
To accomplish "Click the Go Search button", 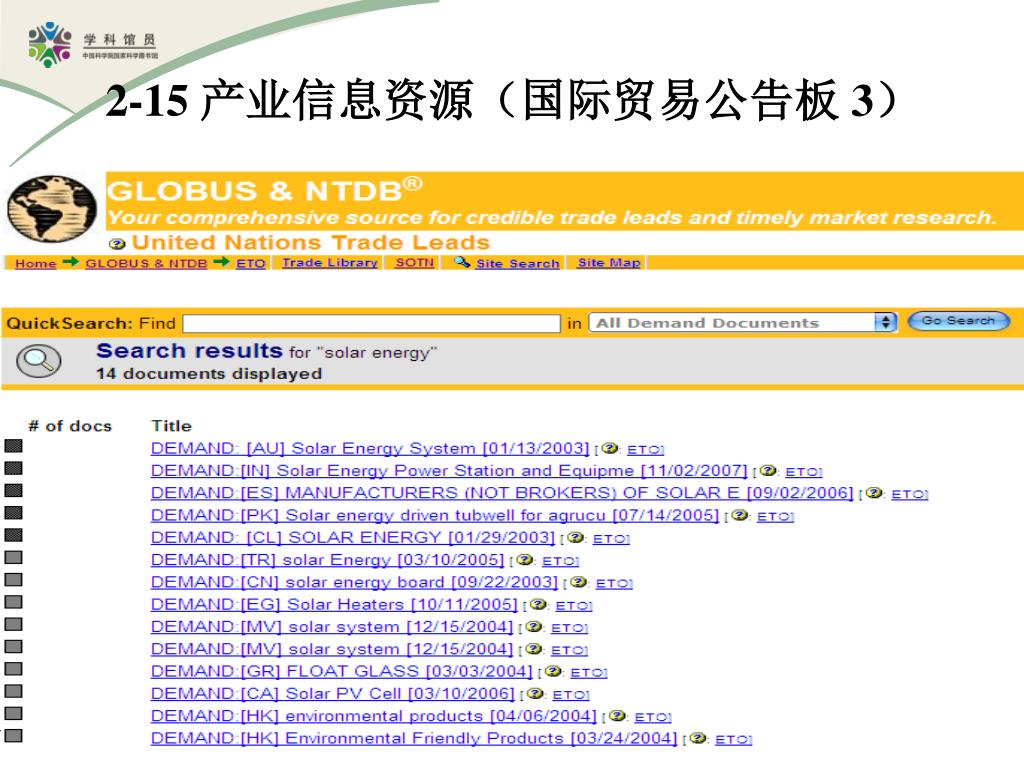I will [958, 321].
